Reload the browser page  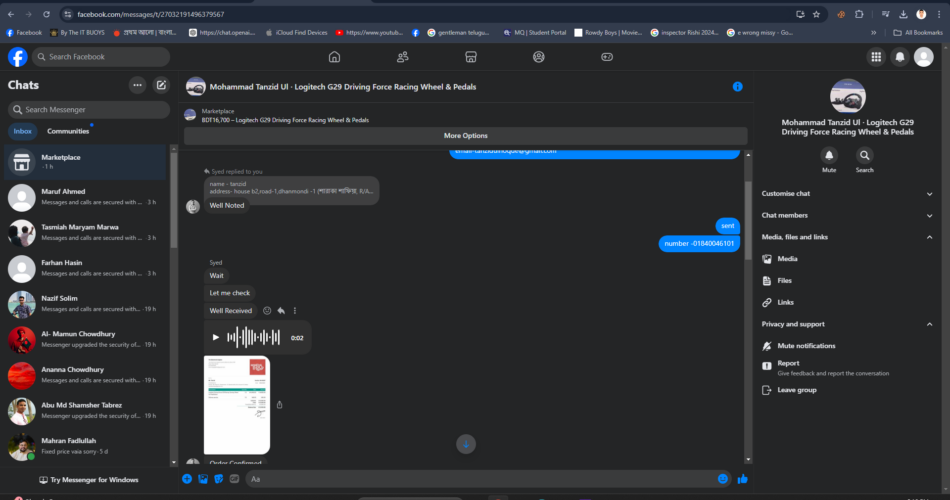[47, 14]
